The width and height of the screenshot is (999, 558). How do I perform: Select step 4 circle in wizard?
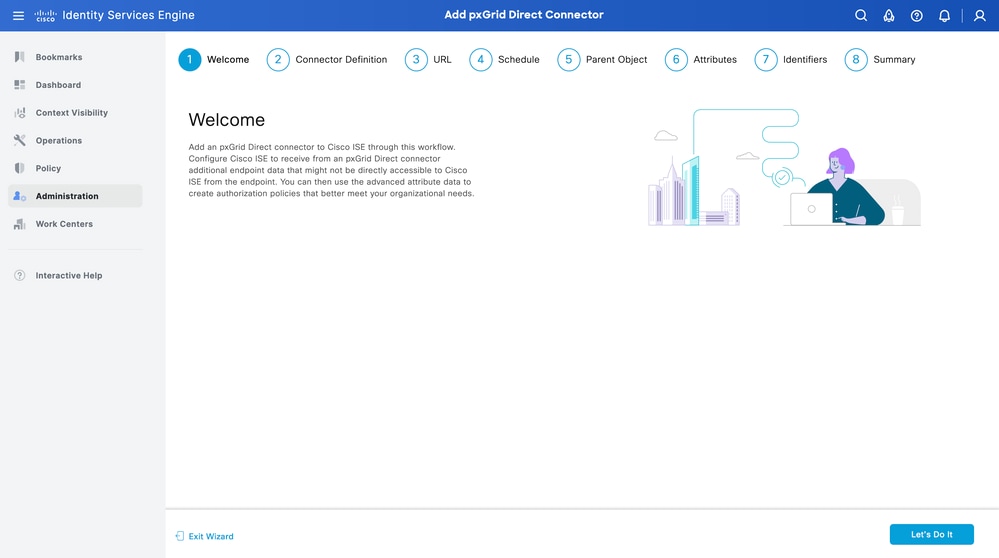point(480,59)
